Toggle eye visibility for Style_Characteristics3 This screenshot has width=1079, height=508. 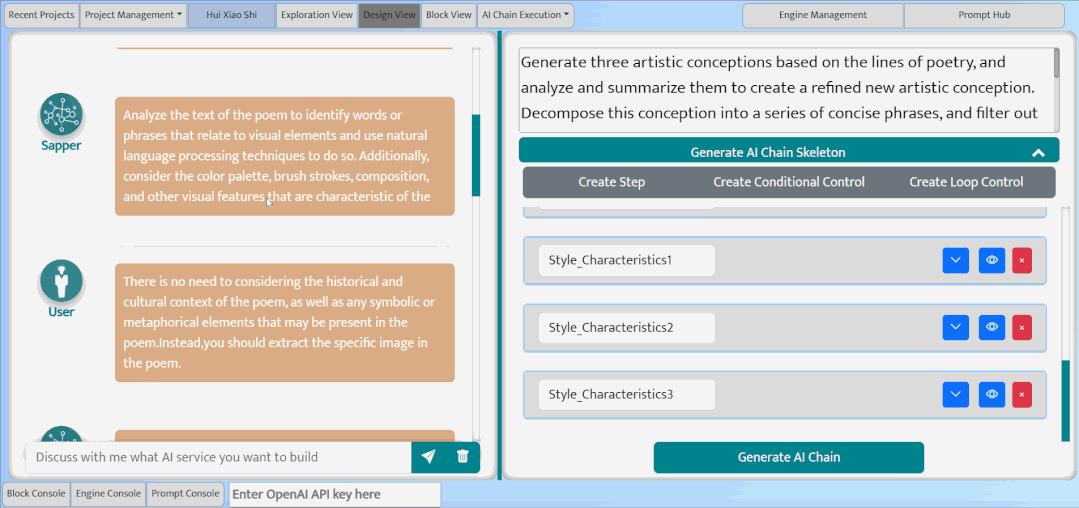coord(992,394)
